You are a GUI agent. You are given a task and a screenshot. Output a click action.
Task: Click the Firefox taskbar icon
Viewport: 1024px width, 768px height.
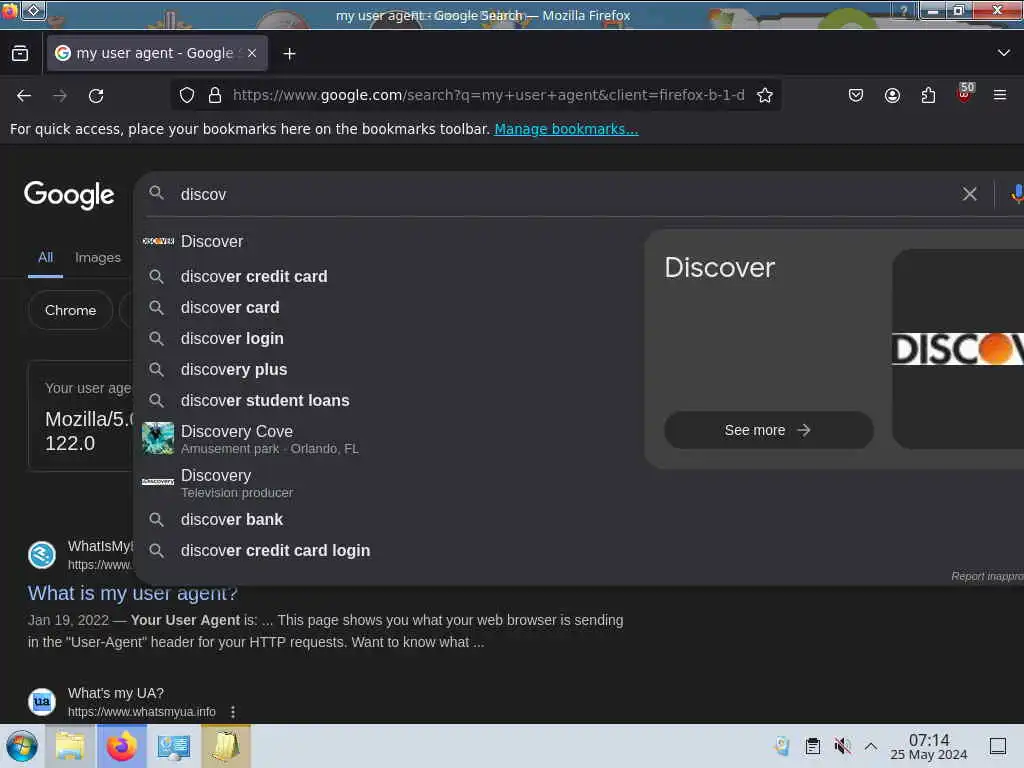point(121,746)
